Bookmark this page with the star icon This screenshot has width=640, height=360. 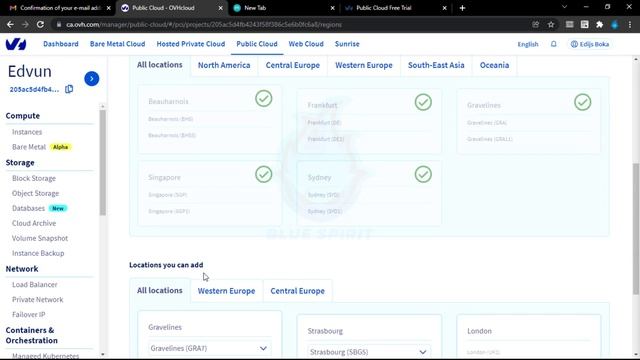551,24
